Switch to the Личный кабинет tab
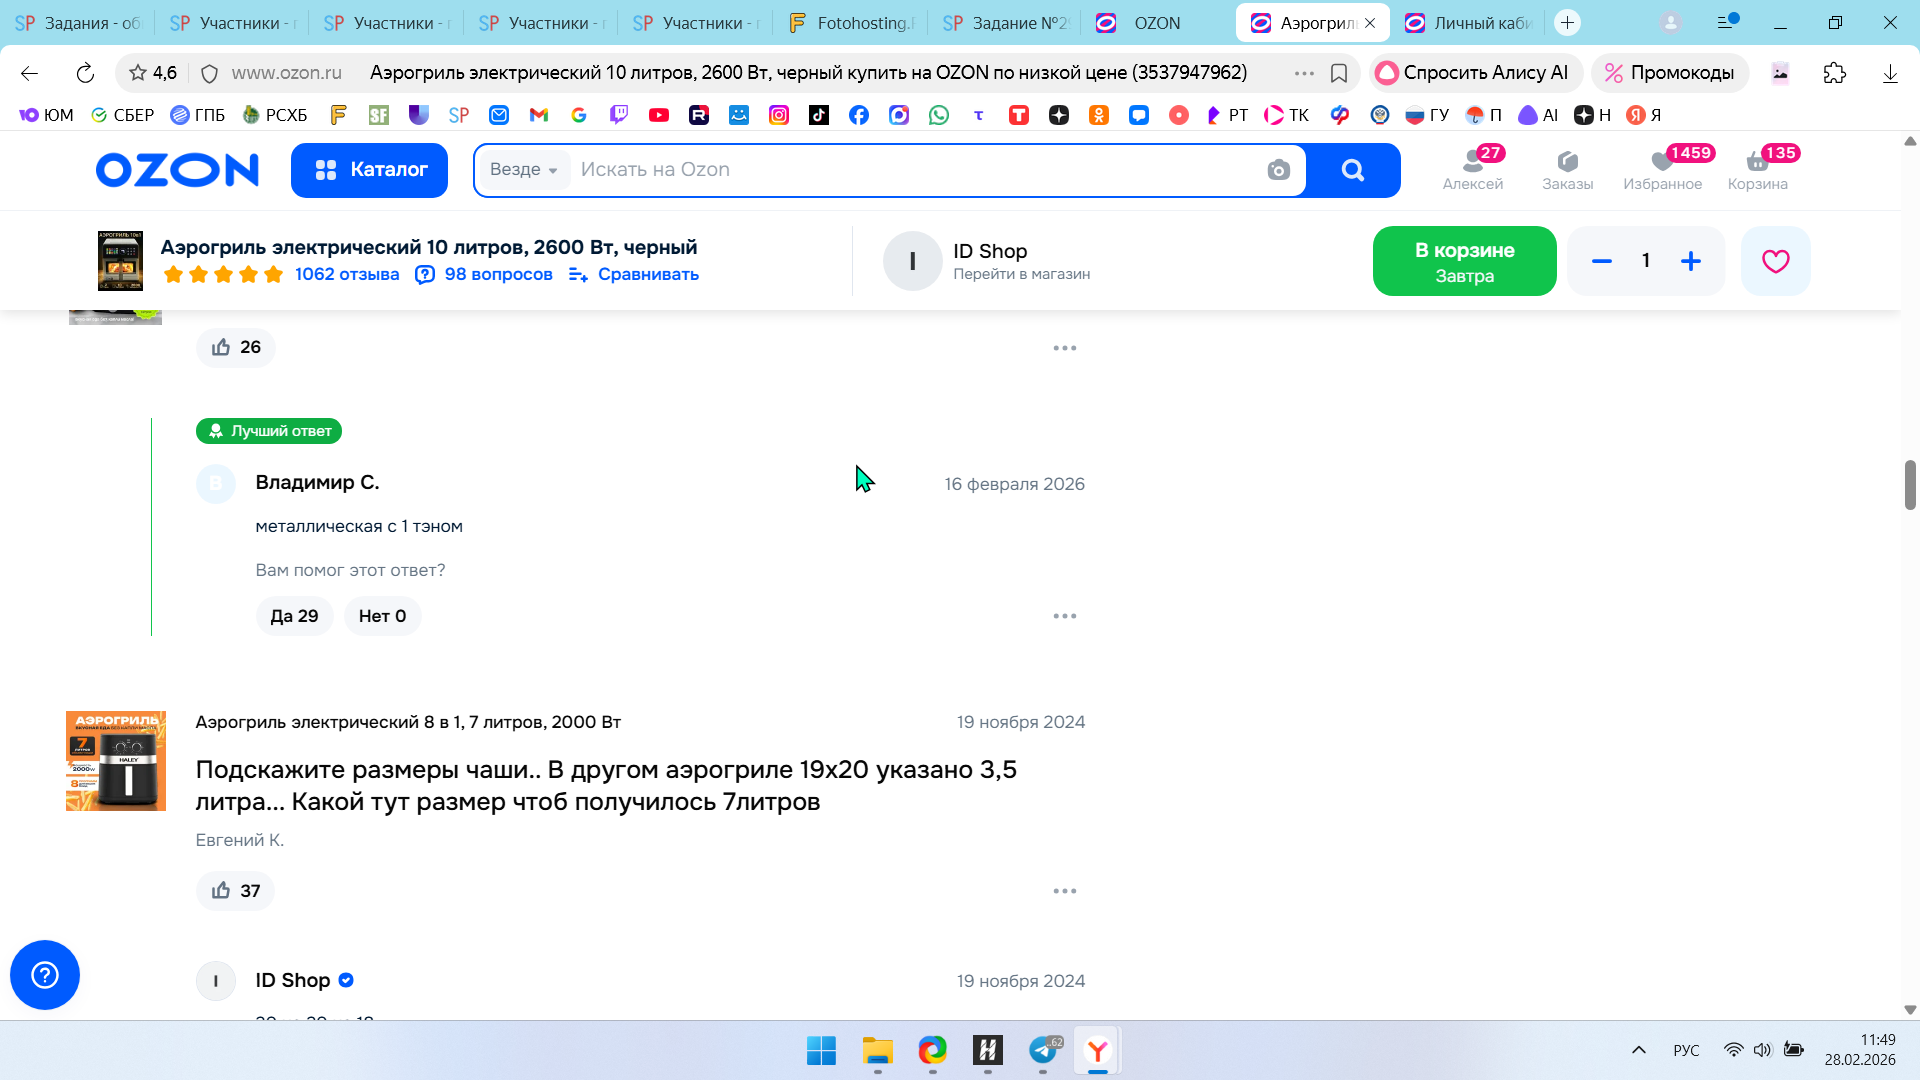 1470,22
